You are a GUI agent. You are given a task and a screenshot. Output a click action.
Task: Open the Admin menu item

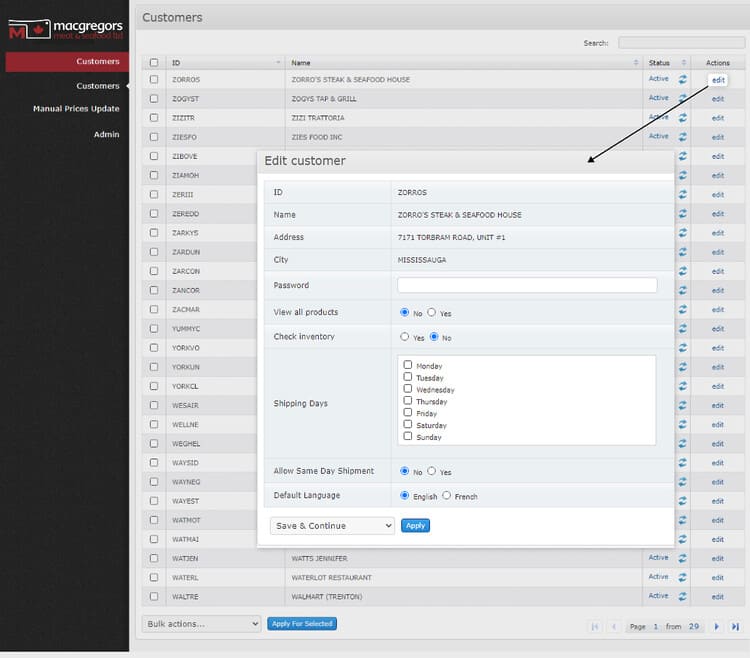tap(106, 134)
